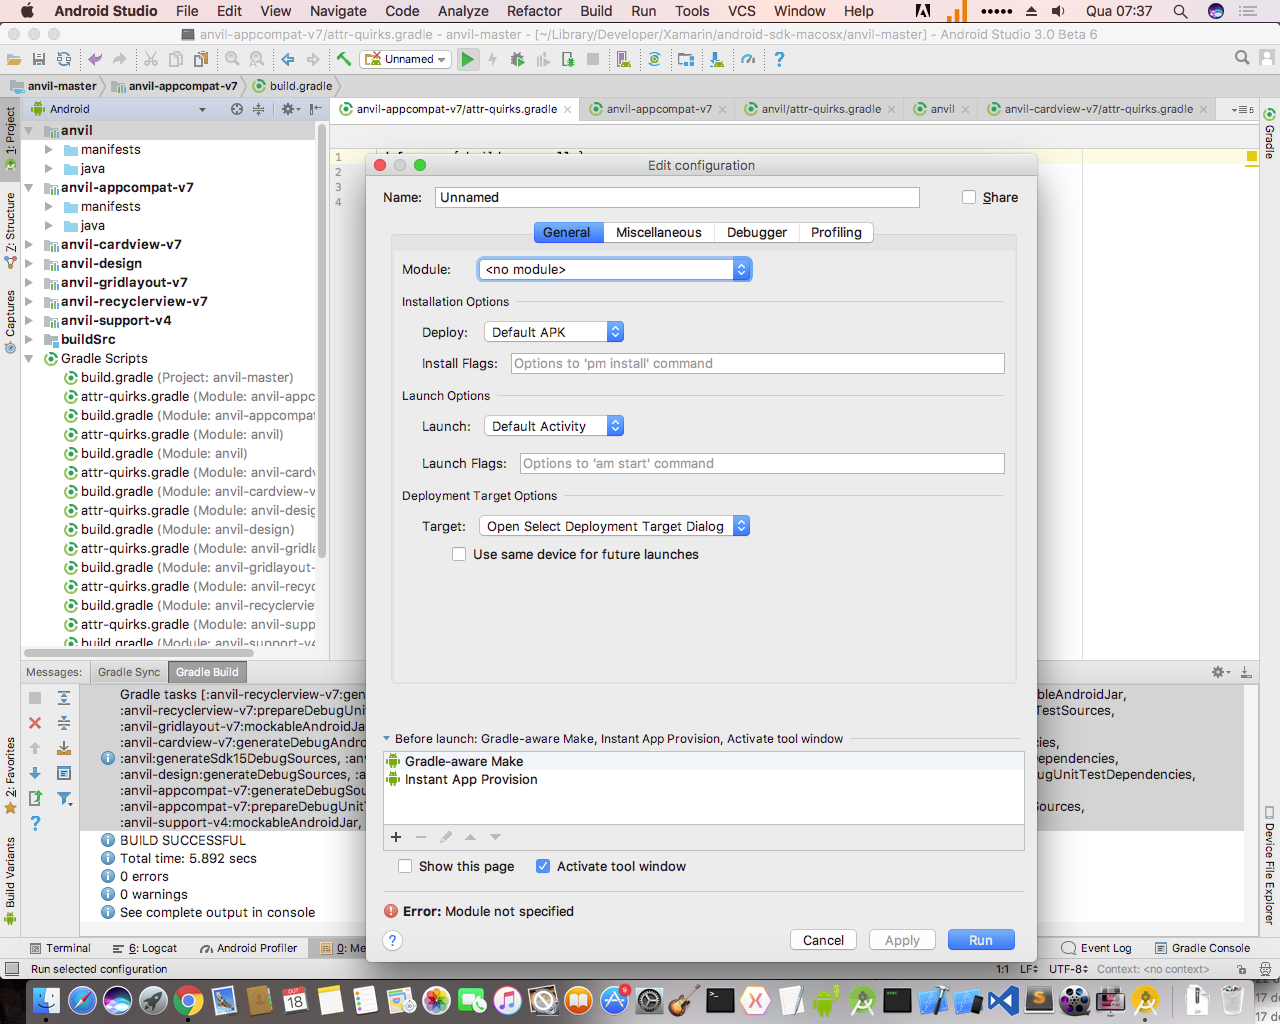This screenshot has width=1280, height=1024.
Task: Click build.gradle in the navigation breadcrumb
Action: [x=292, y=86]
